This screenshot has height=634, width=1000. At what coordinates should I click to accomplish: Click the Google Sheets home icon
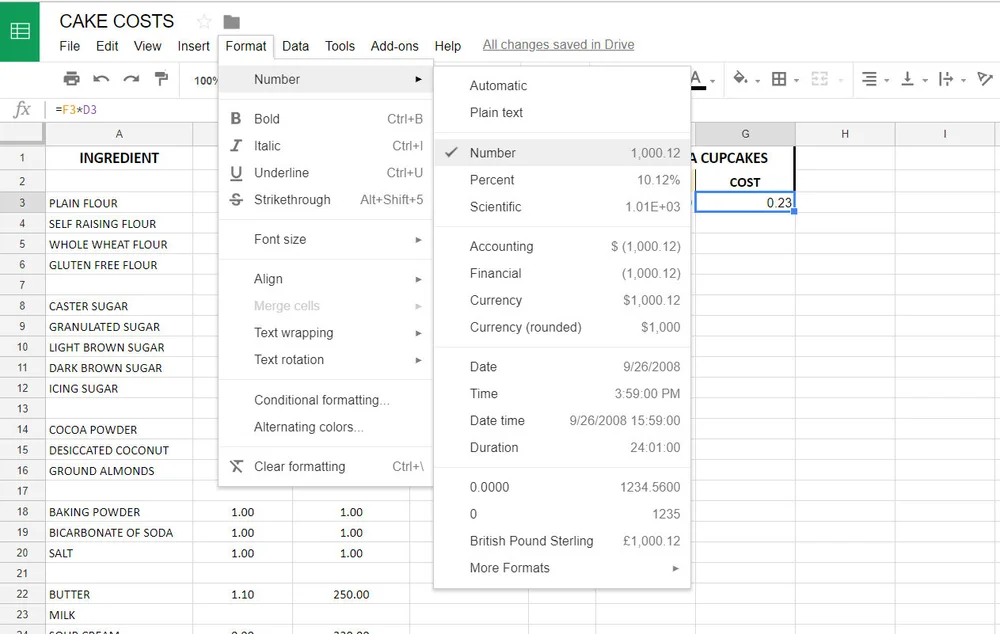point(20,31)
